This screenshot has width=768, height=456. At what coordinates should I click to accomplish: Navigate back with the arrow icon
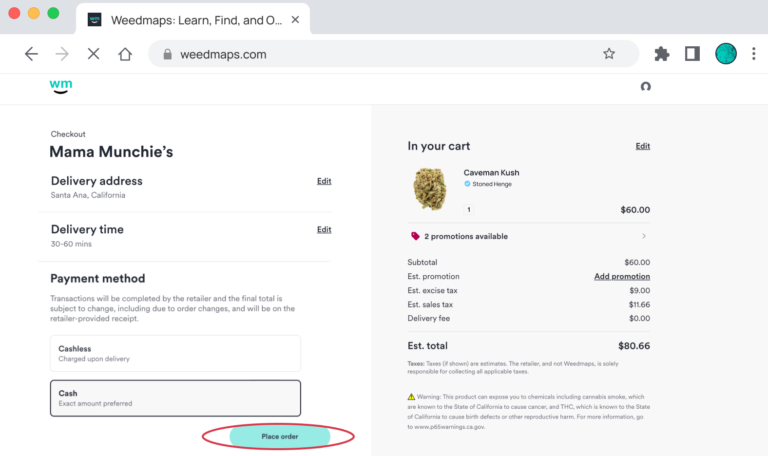tap(31, 54)
